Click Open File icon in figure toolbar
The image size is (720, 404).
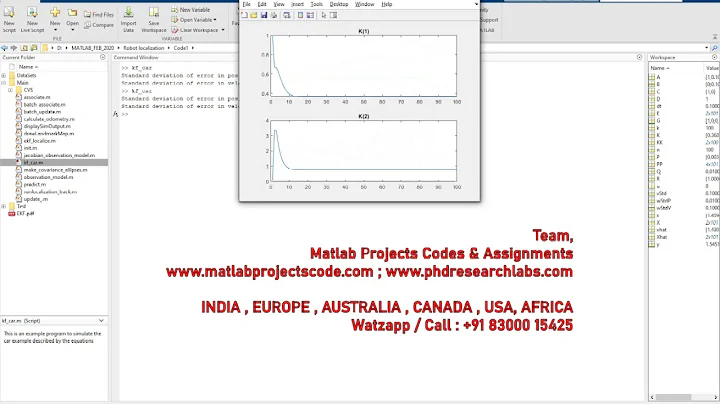click(254, 15)
